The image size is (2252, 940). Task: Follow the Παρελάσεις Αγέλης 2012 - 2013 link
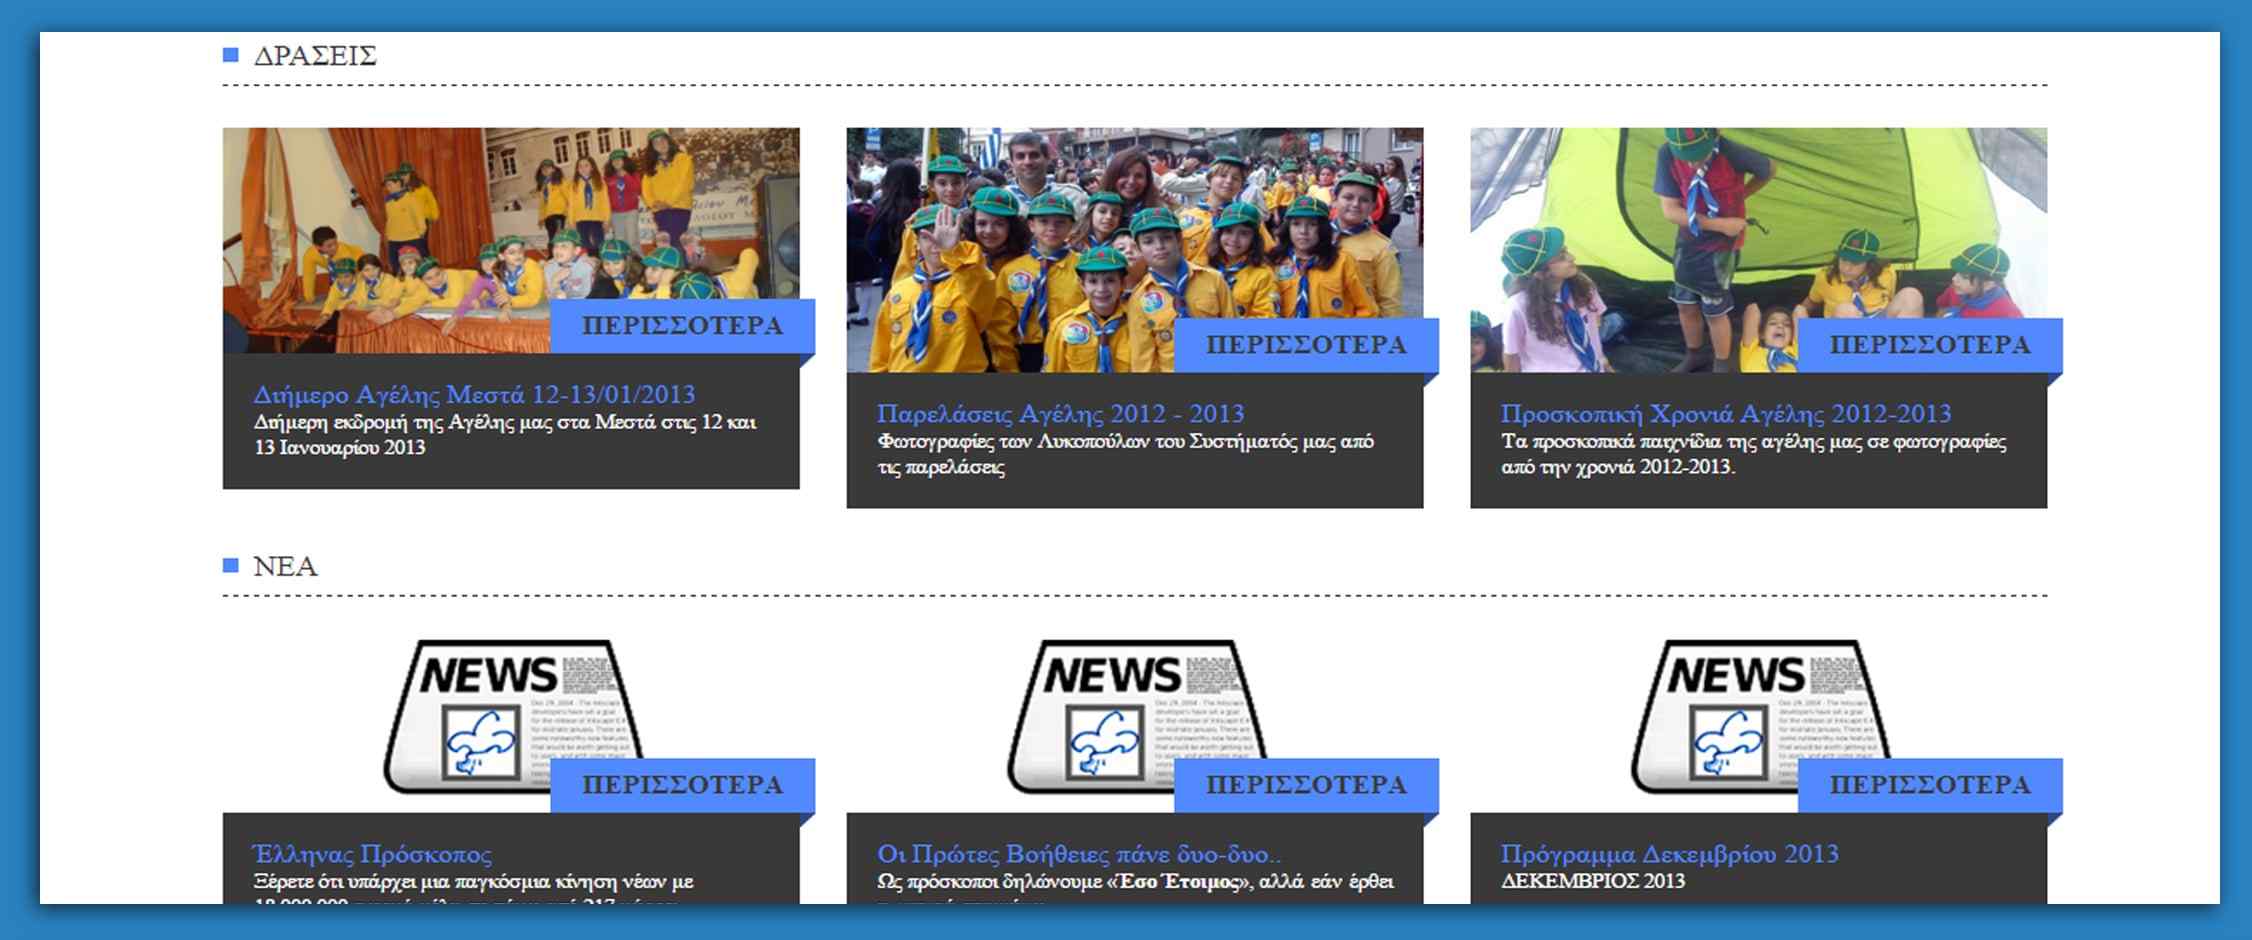[1060, 414]
